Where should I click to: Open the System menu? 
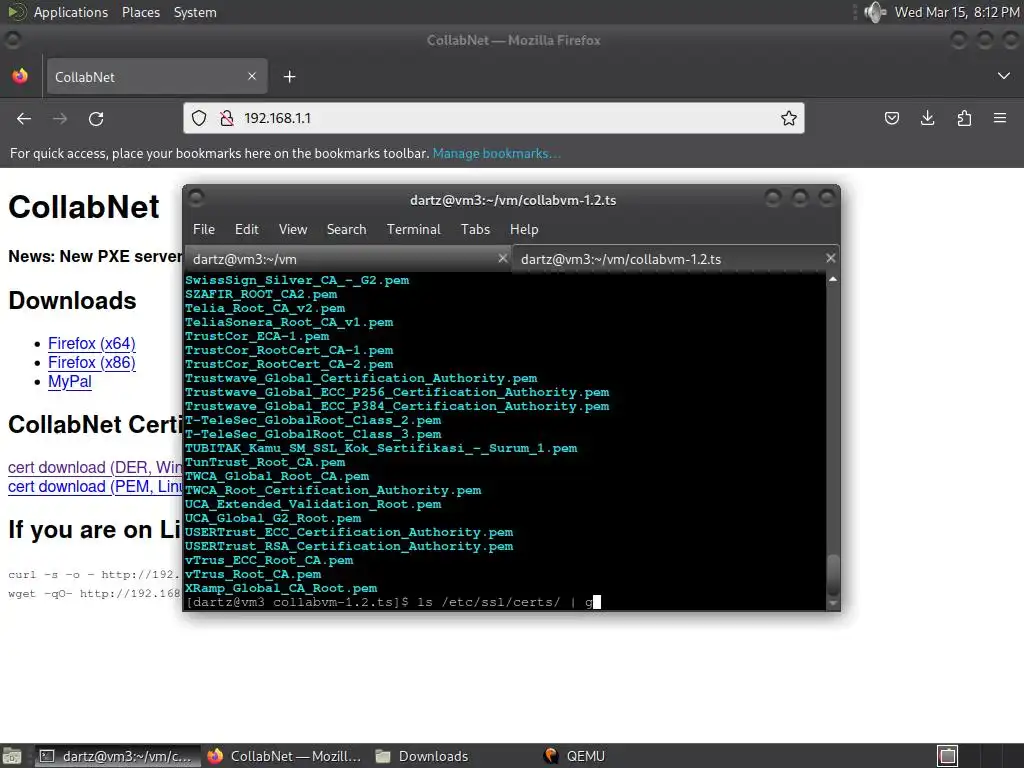[x=195, y=12]
